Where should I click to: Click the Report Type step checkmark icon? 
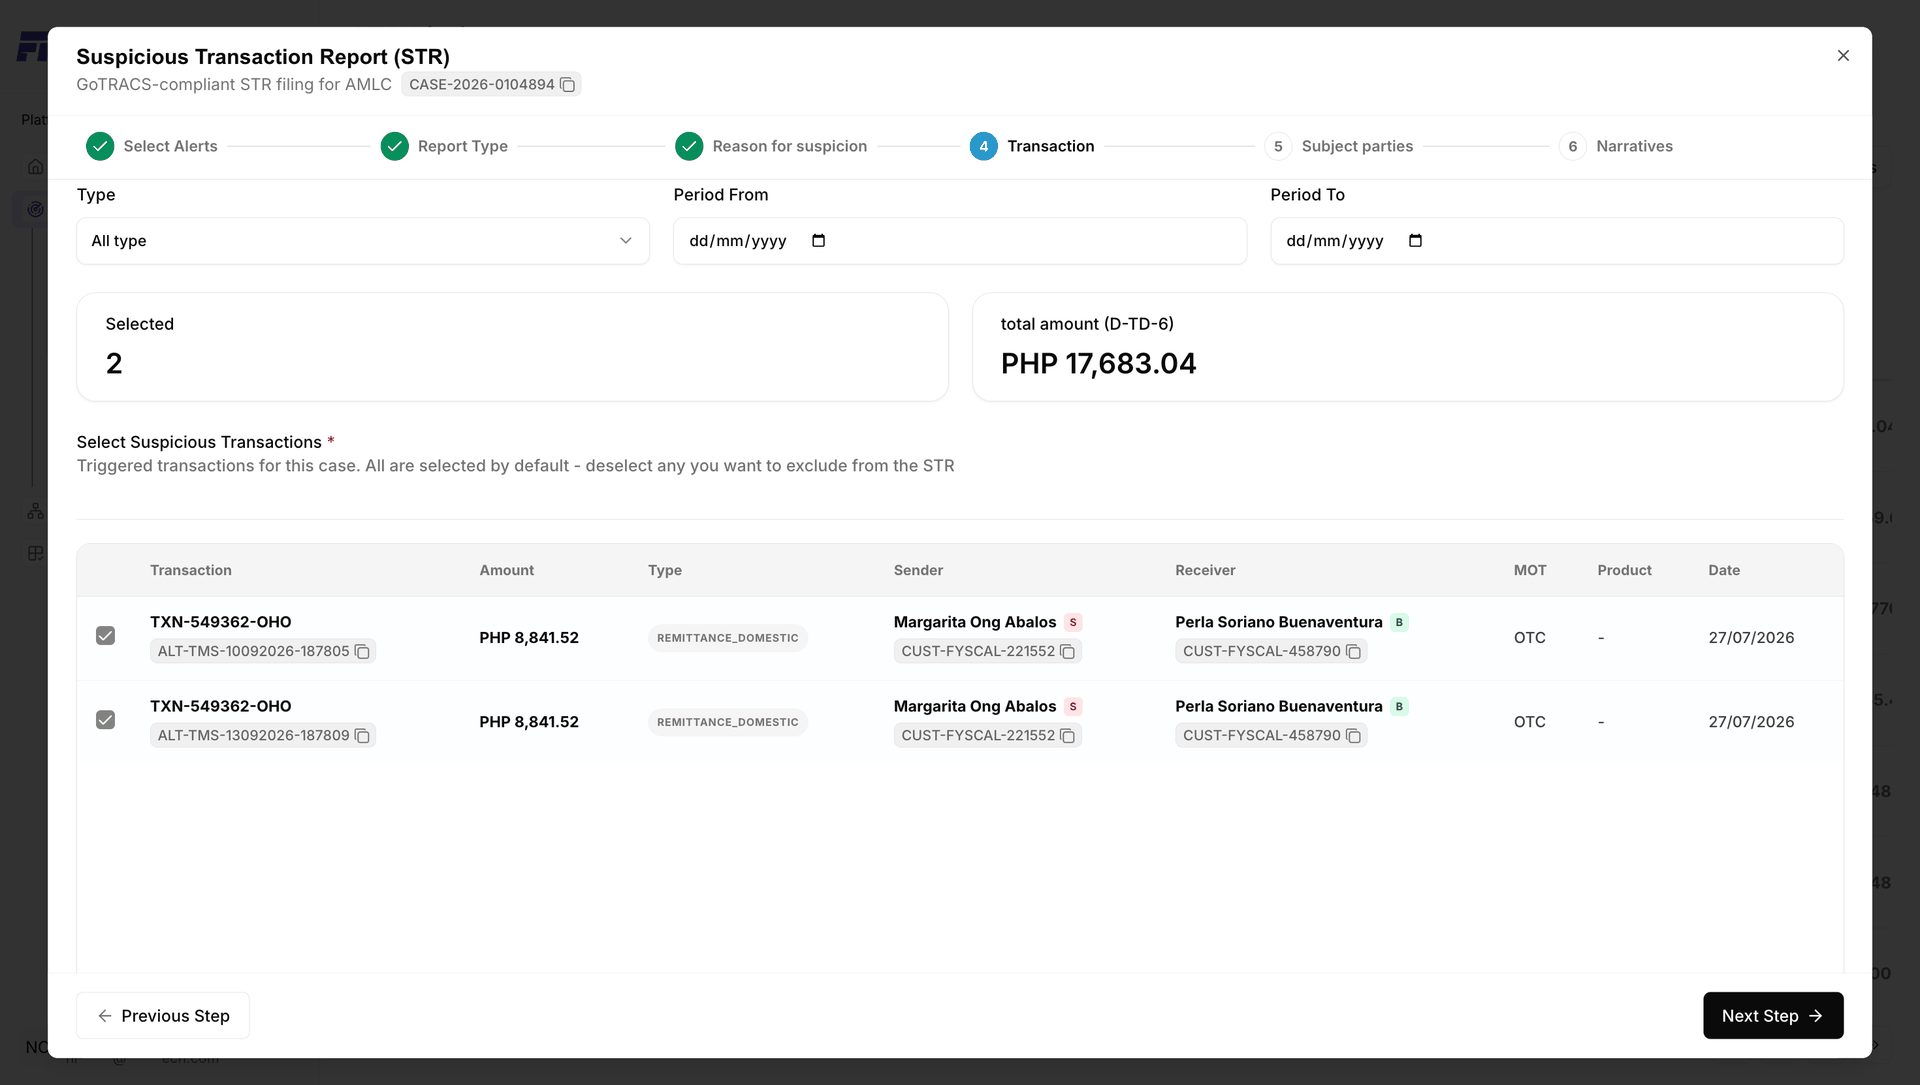(394, 146)
